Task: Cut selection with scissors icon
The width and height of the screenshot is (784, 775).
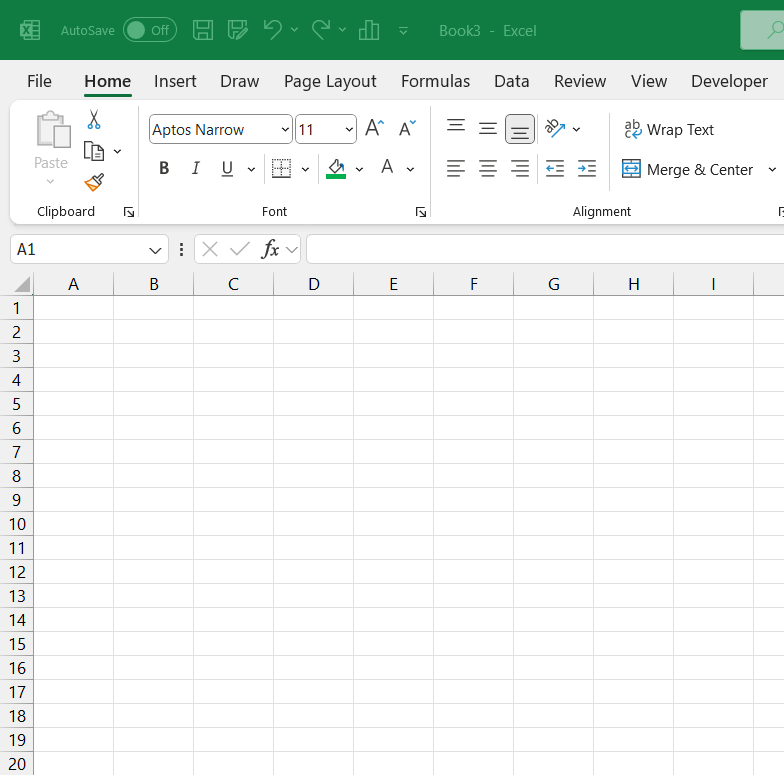Action: pos(94,120)
